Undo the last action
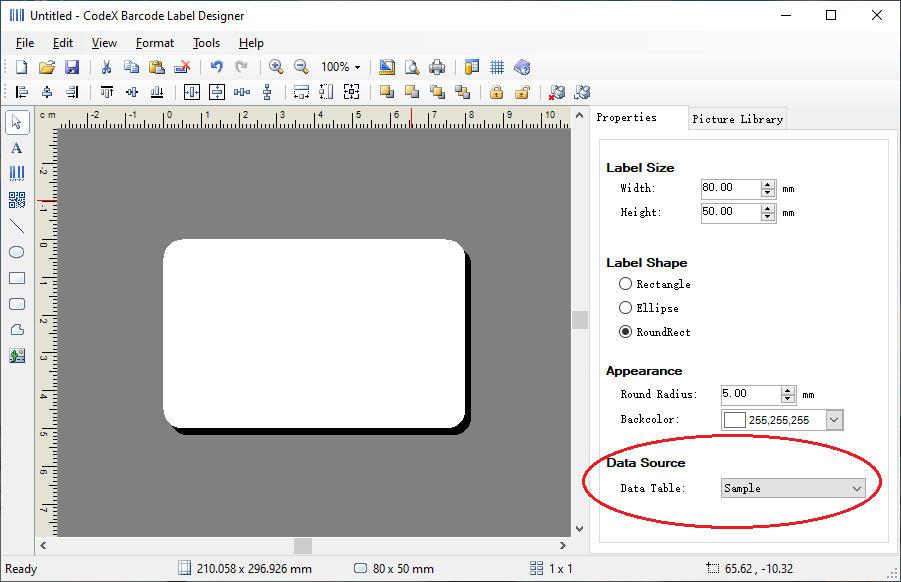This screenshot has height=582, width=901. pyautogui.click(x=217, y=67)
